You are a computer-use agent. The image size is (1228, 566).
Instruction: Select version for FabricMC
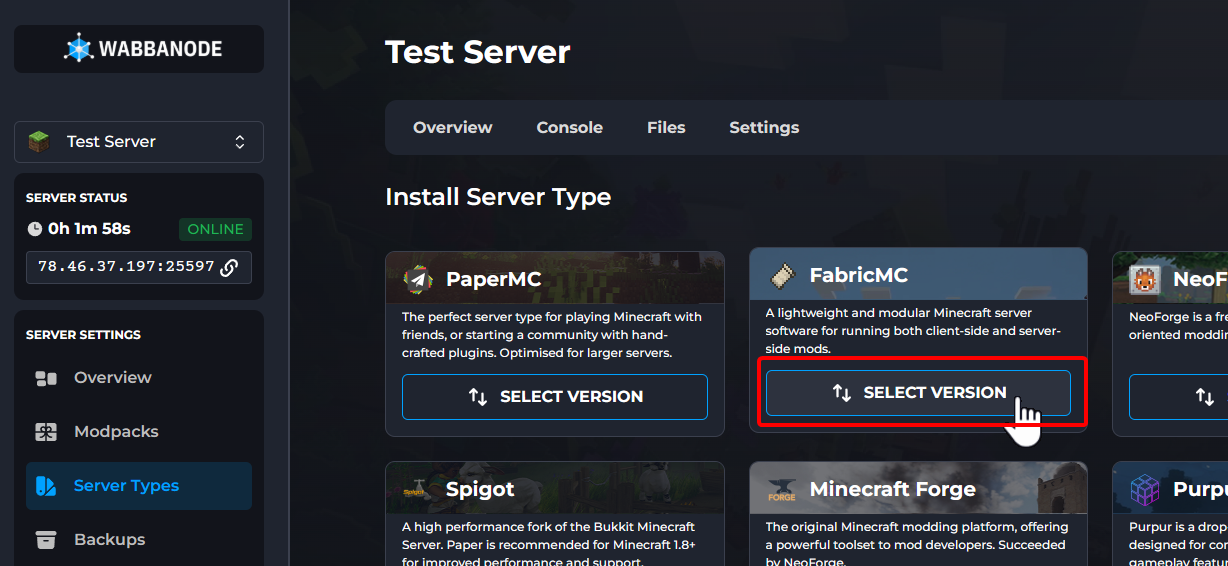[x=918, y=393]
